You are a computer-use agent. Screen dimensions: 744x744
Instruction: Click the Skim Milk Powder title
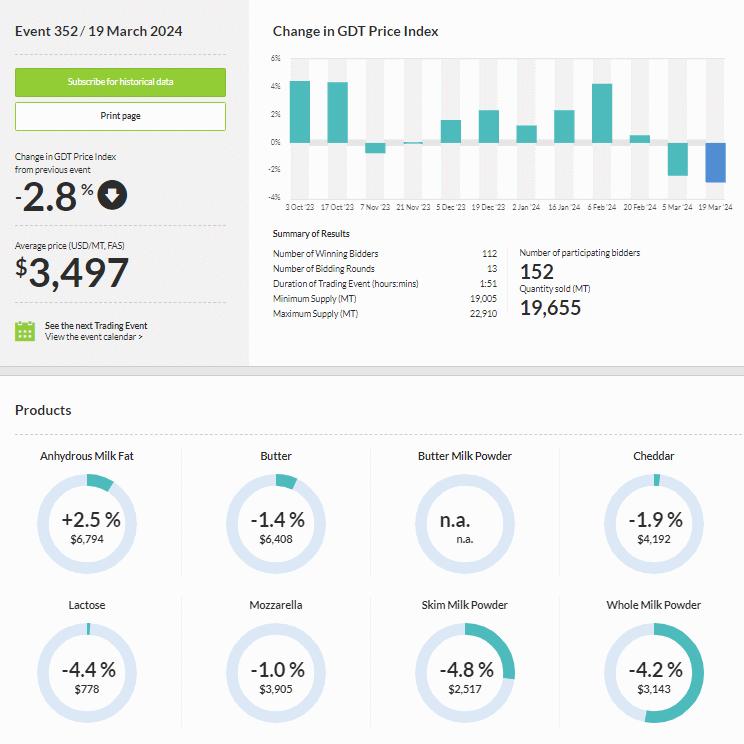(465, 605)
